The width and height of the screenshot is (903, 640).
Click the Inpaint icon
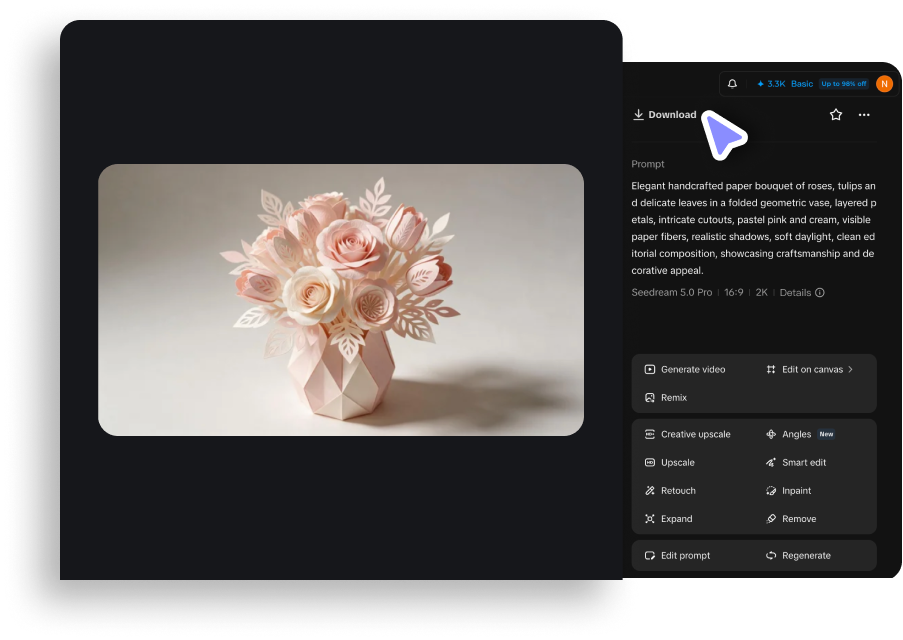point(771,491)
